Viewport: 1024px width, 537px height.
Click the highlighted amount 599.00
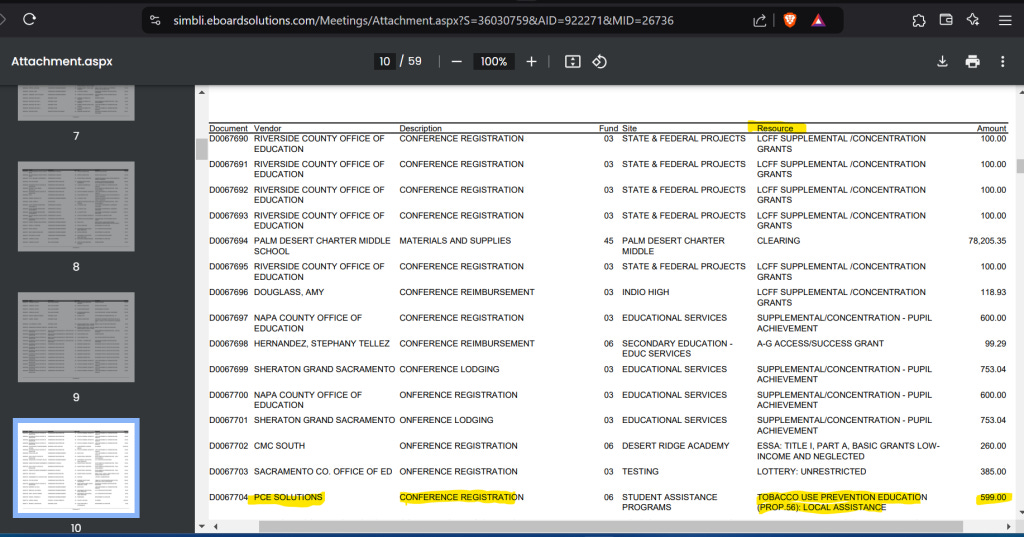[x=993, y=497]
